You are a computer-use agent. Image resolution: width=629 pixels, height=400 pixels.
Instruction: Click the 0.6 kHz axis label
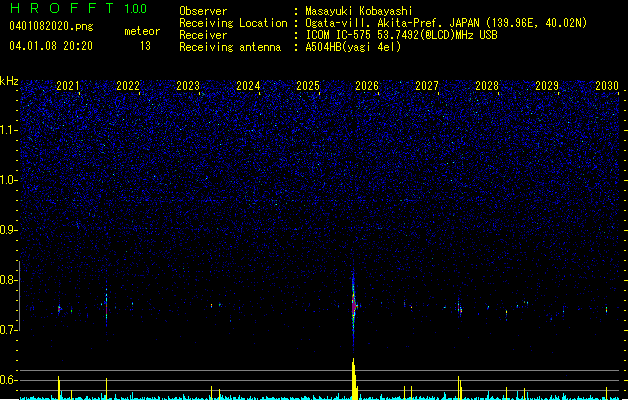(x=9, y=380)
